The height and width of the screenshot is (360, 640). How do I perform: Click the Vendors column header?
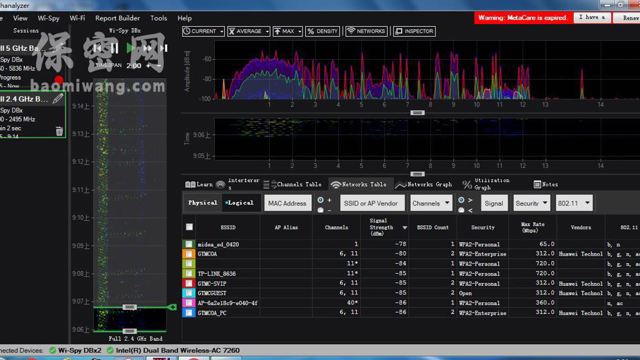coord(581,227)
